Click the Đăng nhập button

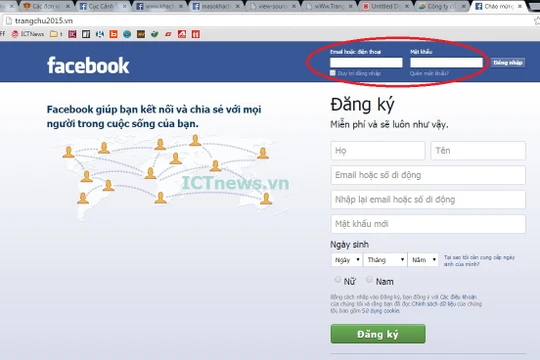pos(508,63)
